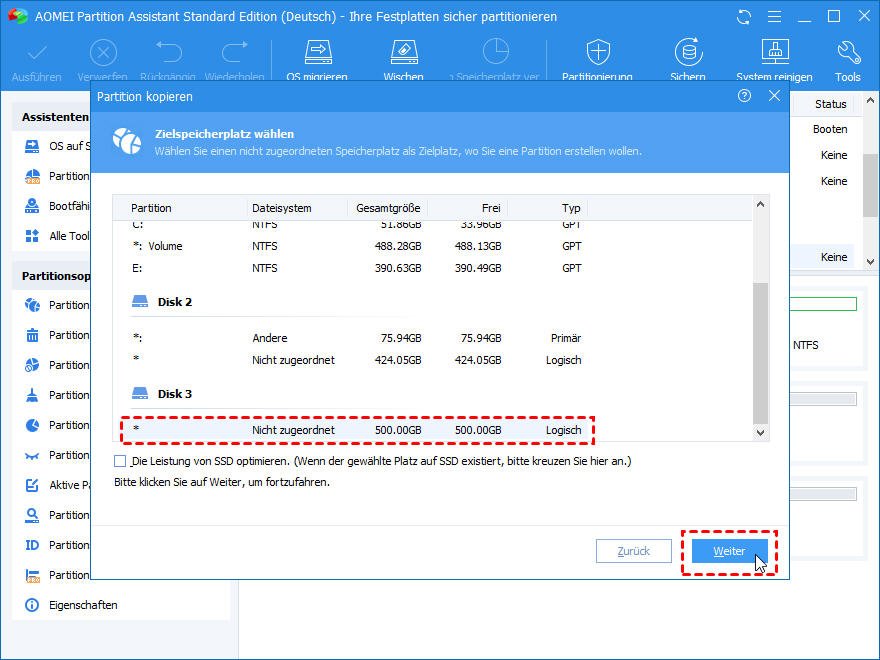880x660 pixels.
Task: Click the Speicherplatz verteilen clock icon
Action: [x=496, y=52]
